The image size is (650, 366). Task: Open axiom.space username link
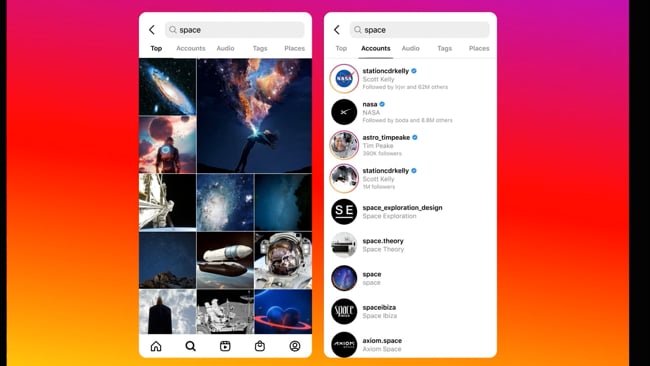pyautogui.click(x=382, y=340)
